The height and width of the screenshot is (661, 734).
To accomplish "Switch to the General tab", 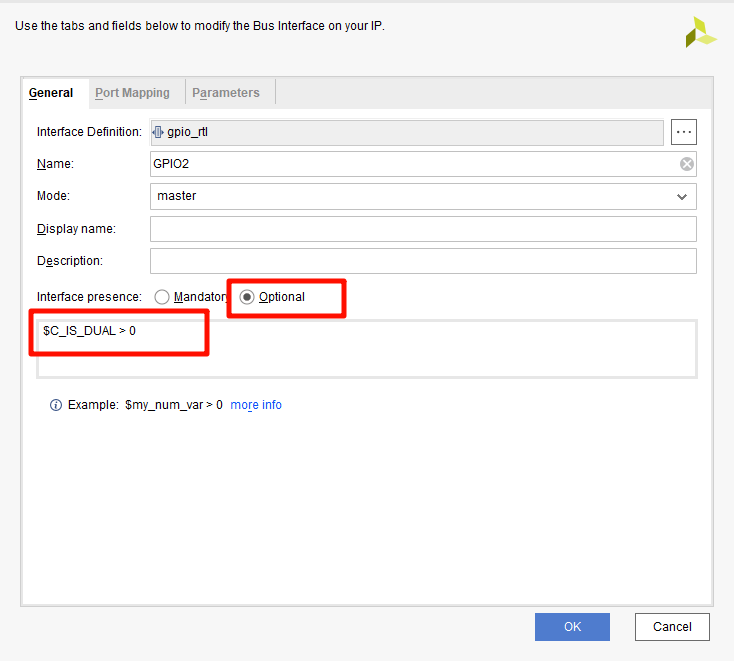I will point(51,93).
